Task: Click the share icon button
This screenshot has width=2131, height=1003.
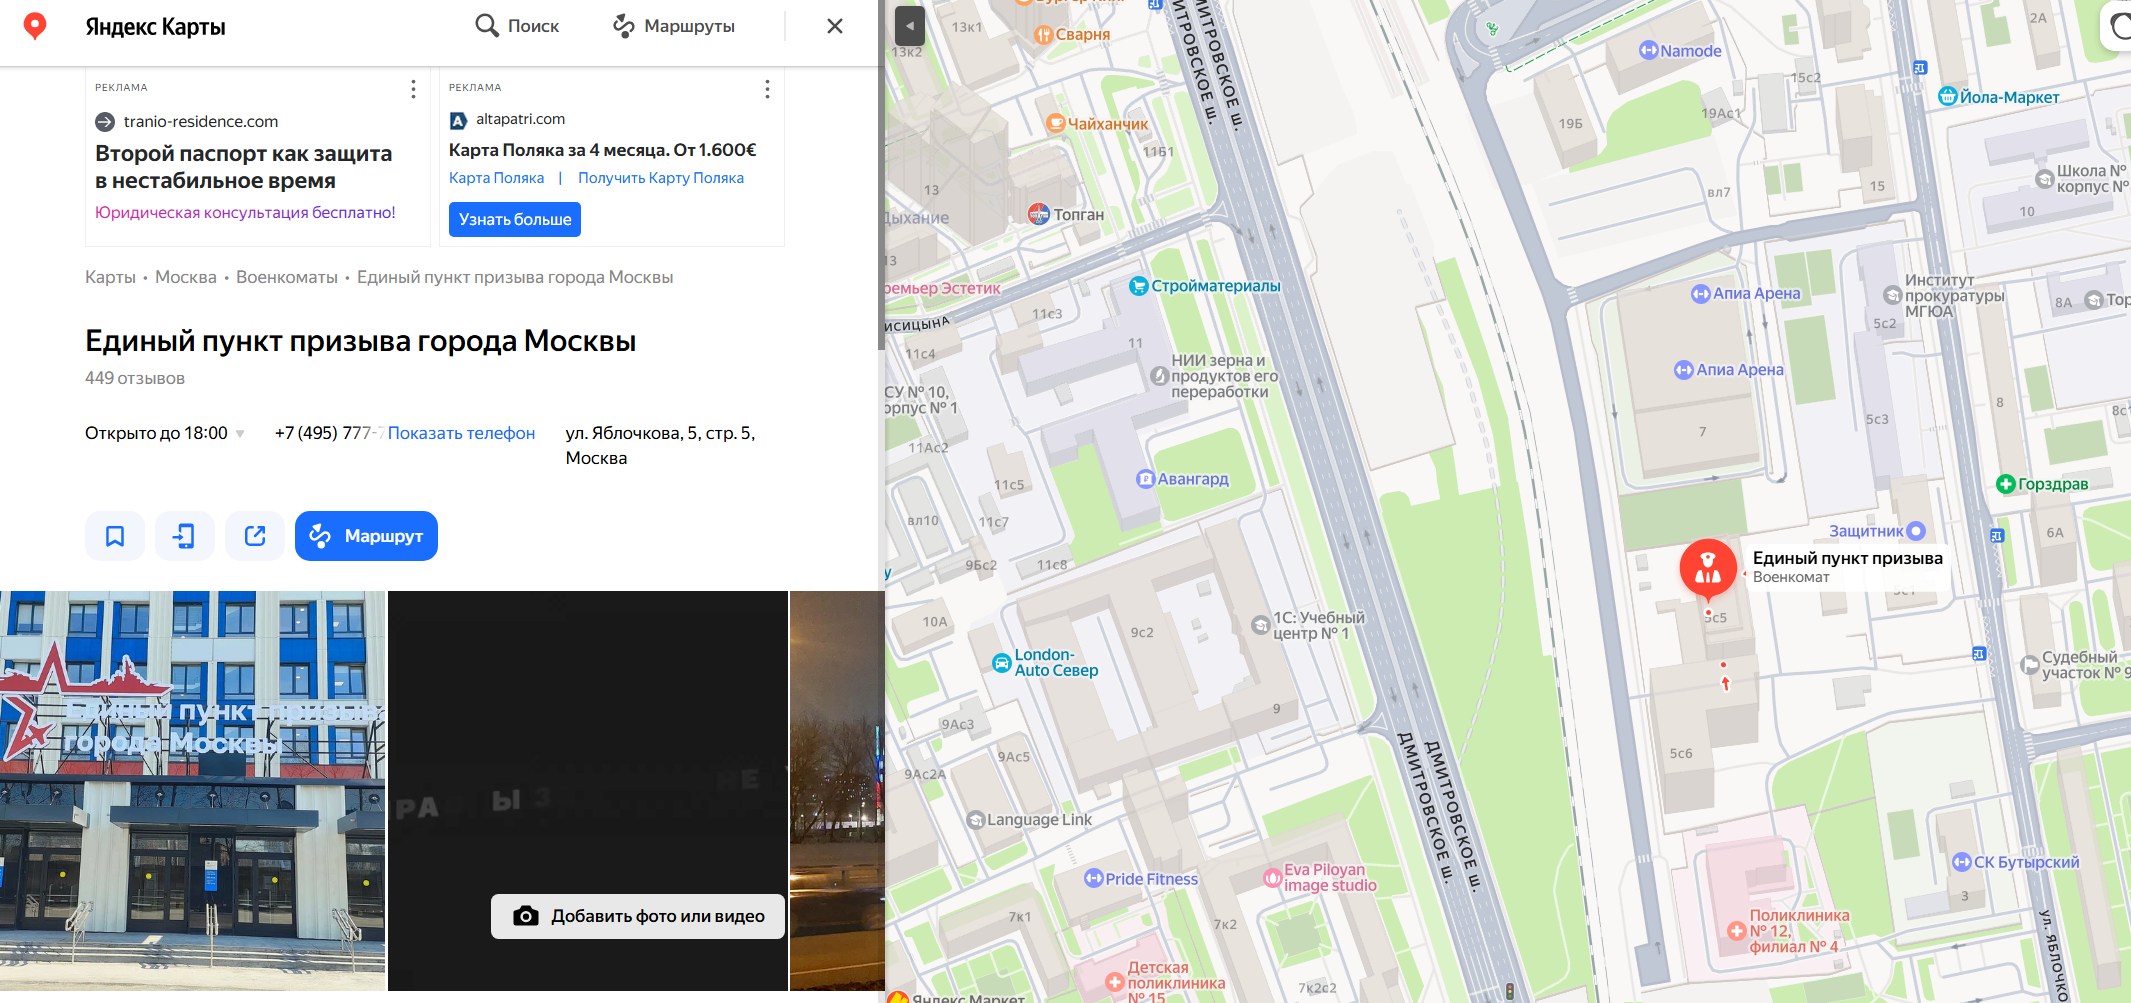Action: [x=255, y=536]
